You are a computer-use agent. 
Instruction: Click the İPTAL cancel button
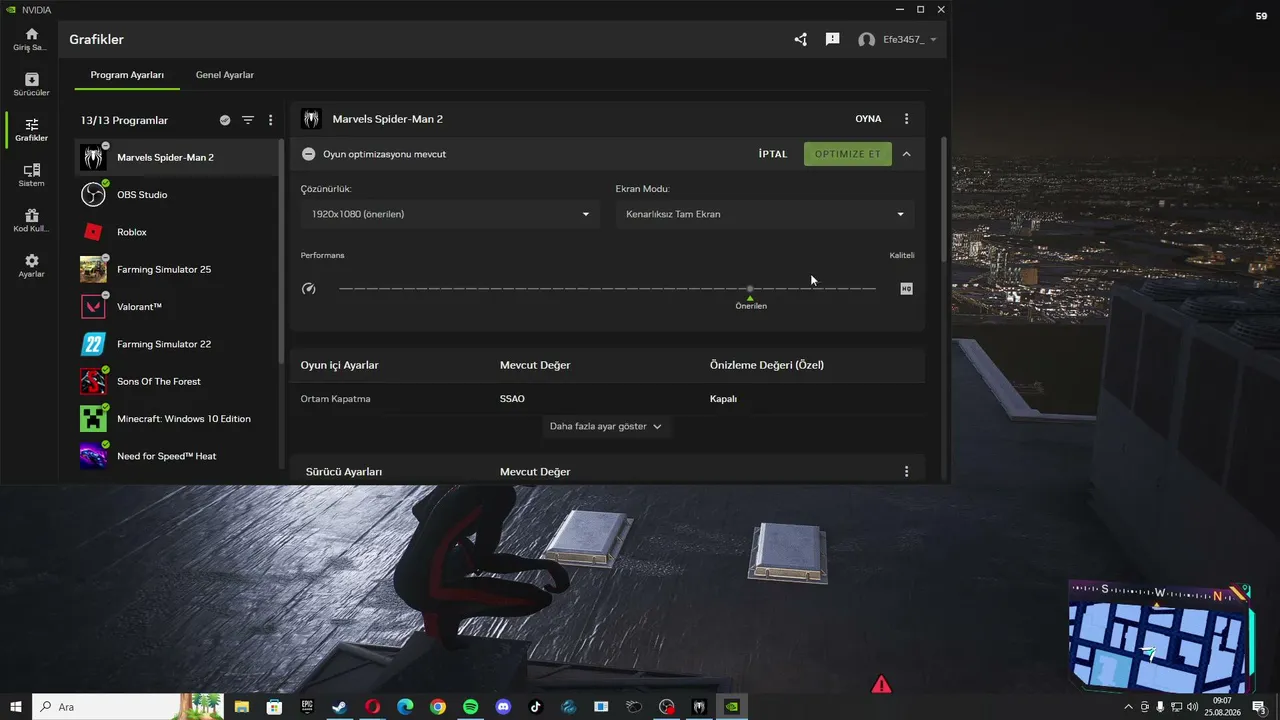773,154
